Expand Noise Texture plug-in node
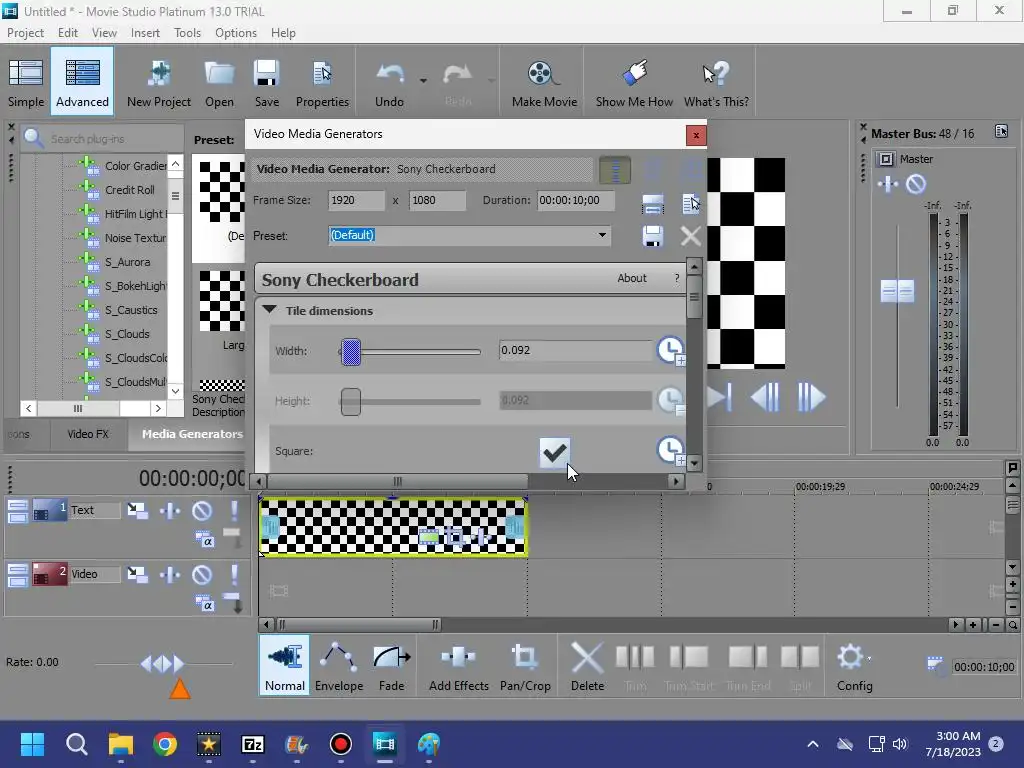Image resolution: width=1024 pixels, height=768 pixels. pyautogui.click(x=88, y=238)
